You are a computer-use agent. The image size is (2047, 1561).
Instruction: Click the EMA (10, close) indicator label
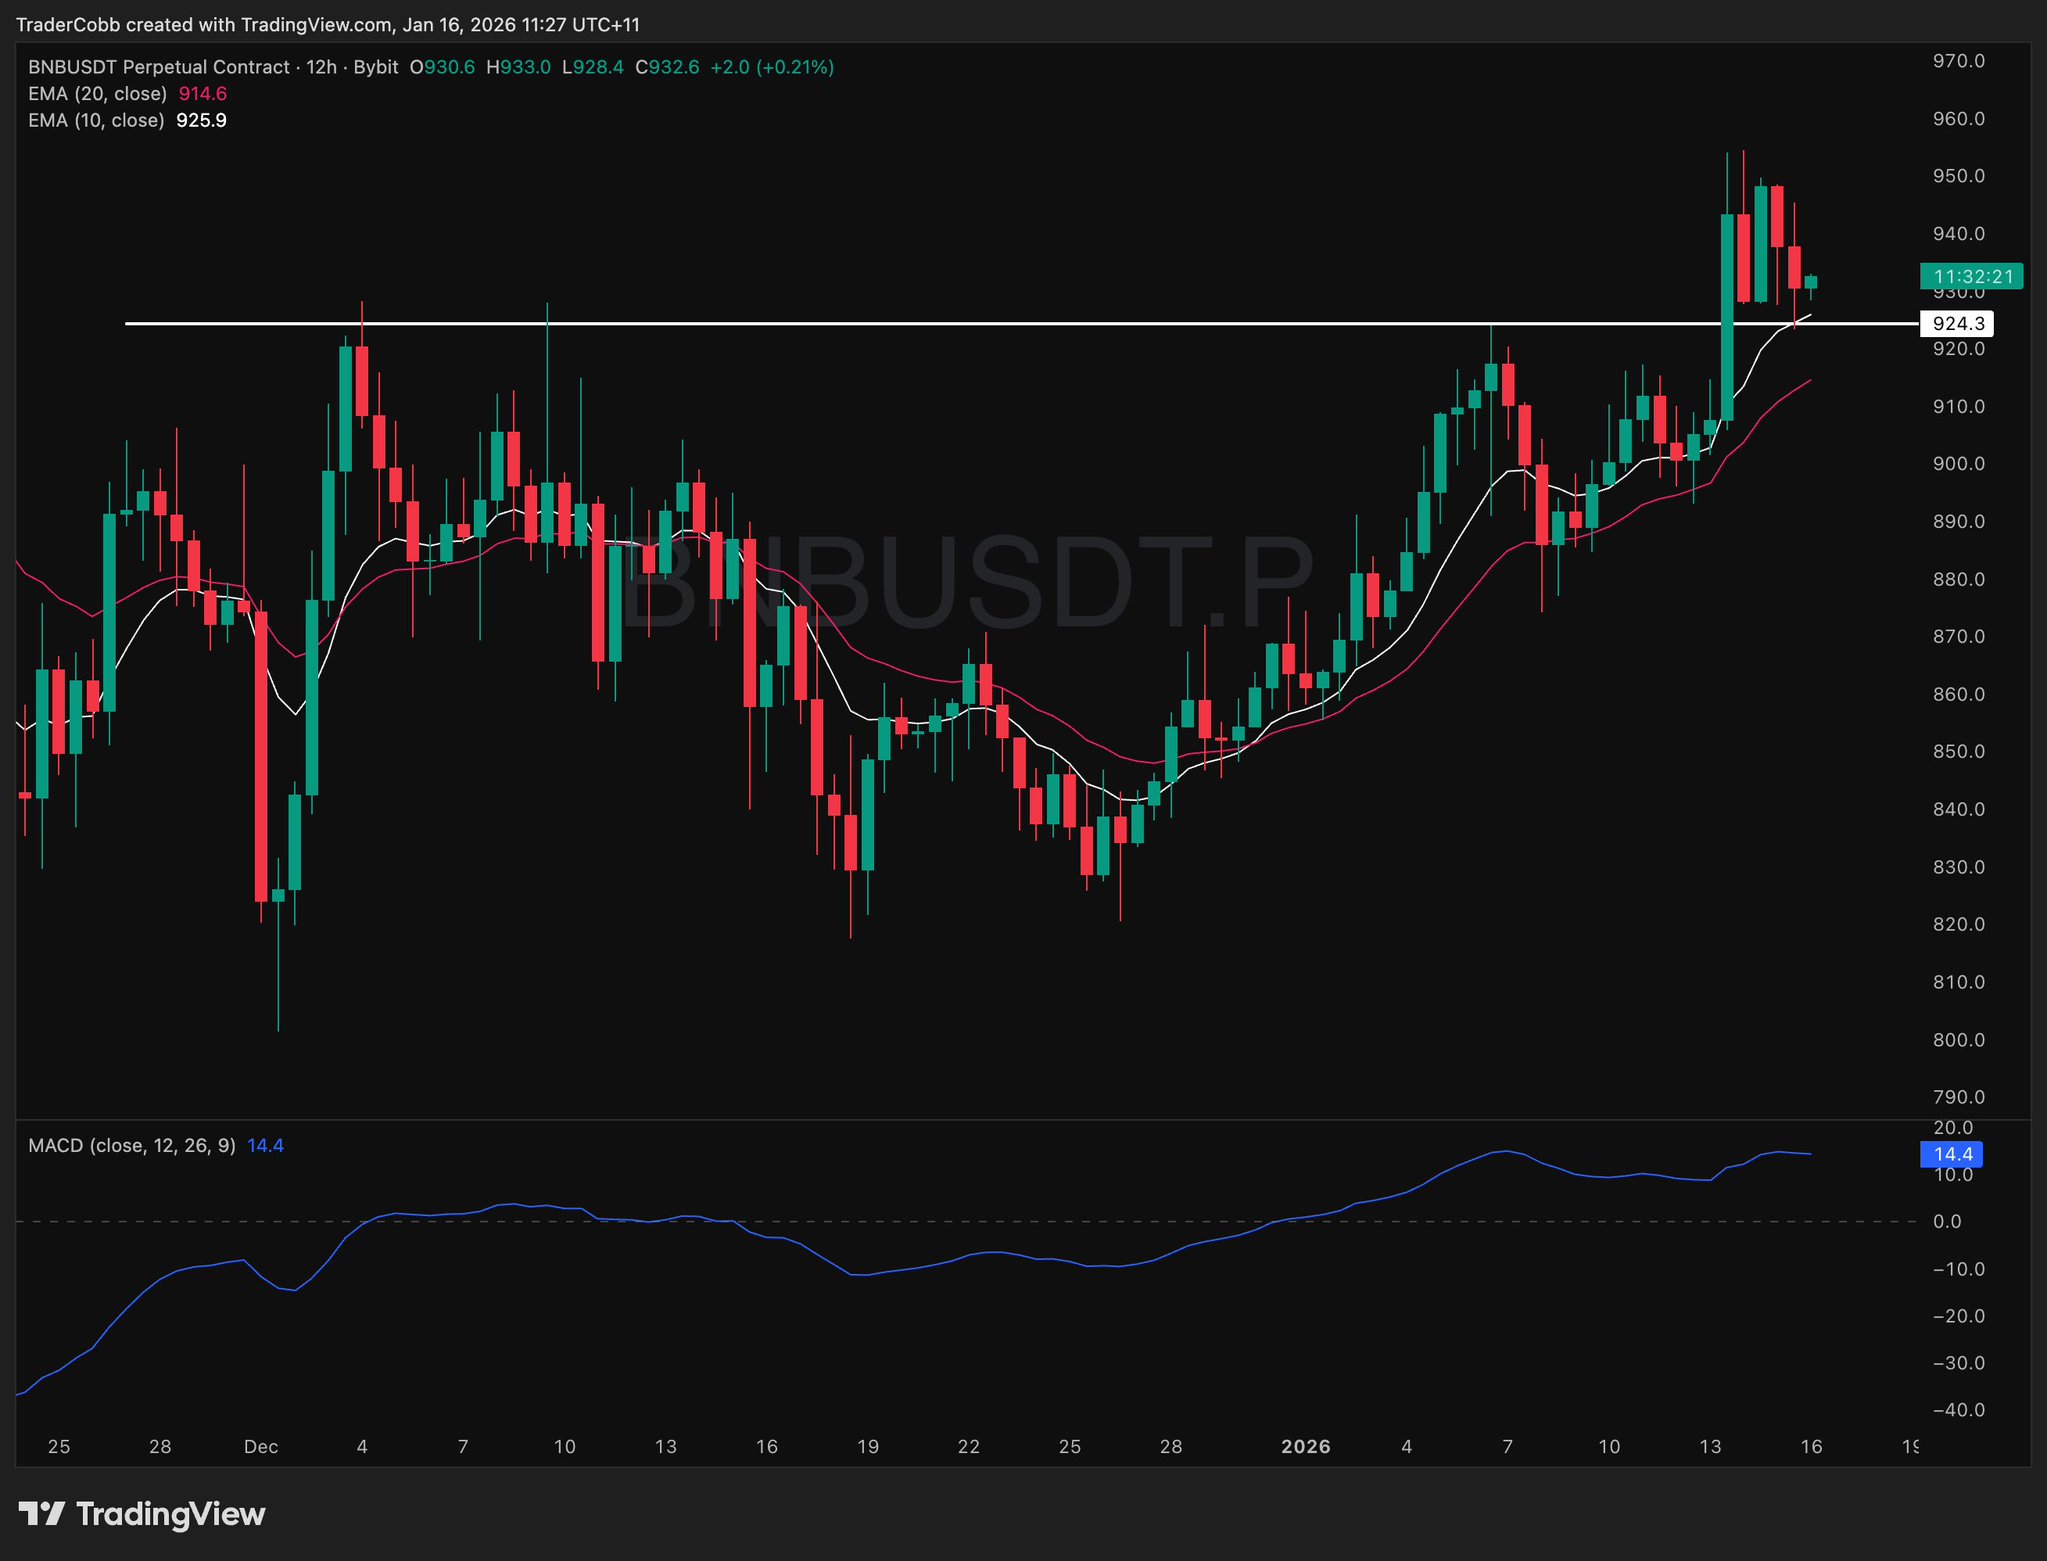coord(96,121)
